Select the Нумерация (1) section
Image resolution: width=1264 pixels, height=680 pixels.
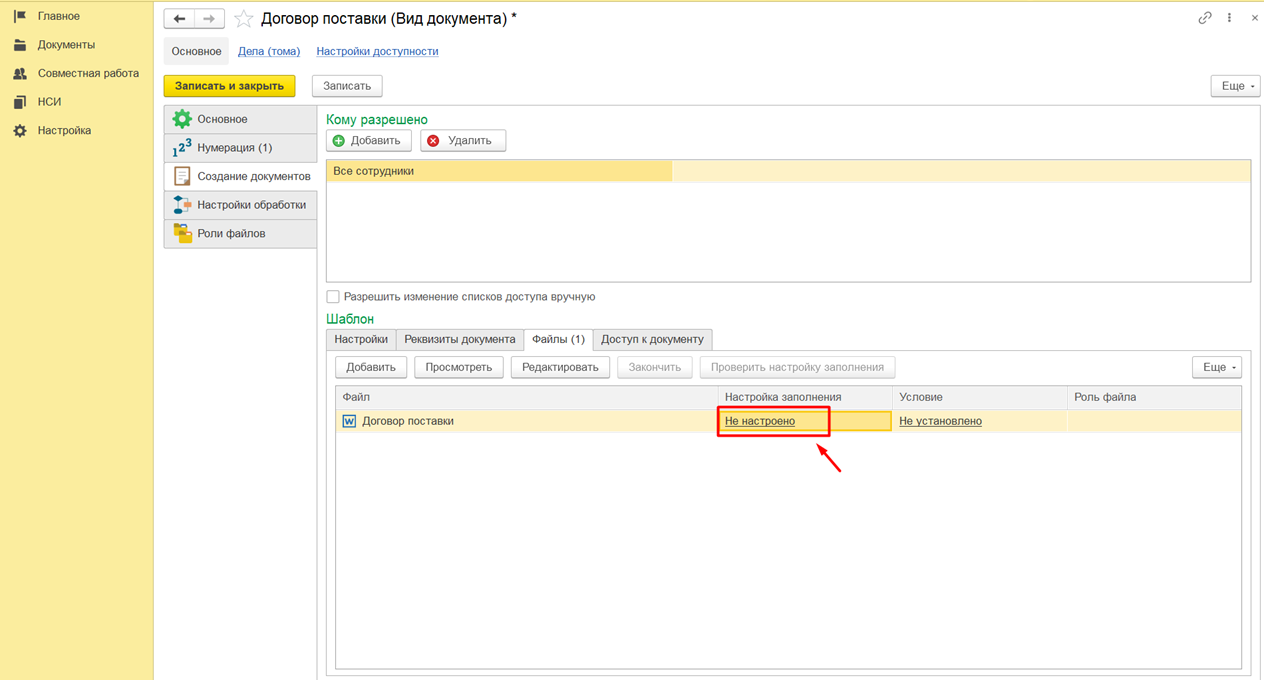coord(240,148)
